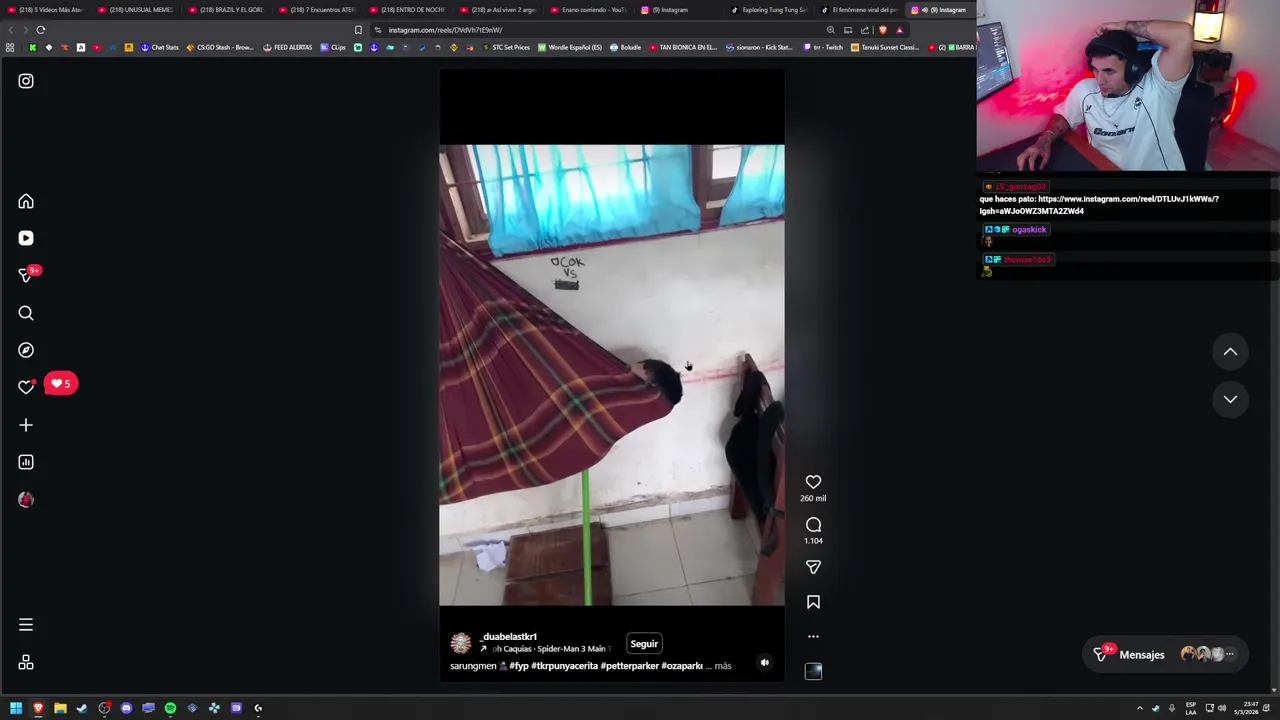Expand caption with 'más'
Viewport: 1280px width, 720px height.
click(723, 666)
